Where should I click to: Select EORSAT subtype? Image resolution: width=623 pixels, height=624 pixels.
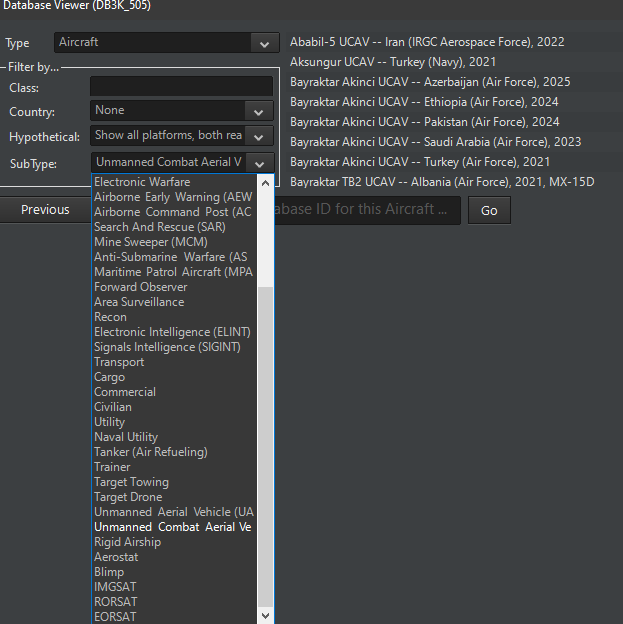pyautogui.click(x=174, y=617)
